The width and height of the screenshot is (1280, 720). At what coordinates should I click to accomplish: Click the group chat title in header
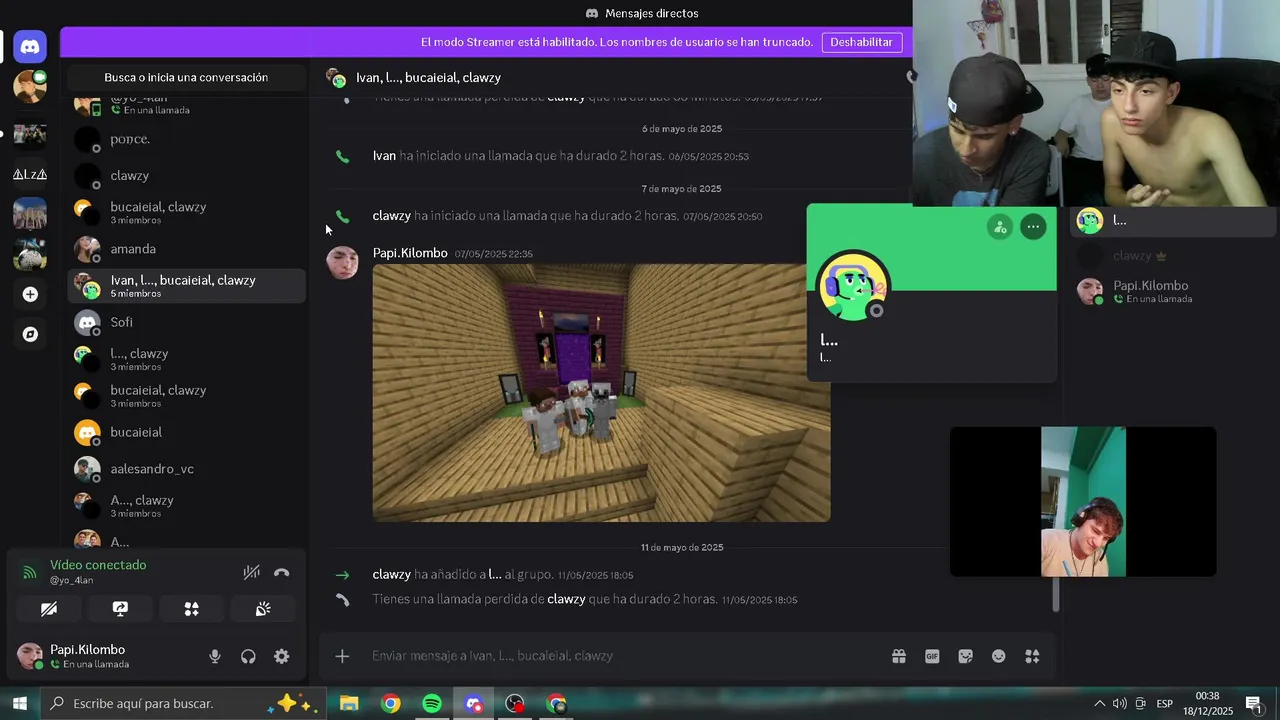pos(428,77)
